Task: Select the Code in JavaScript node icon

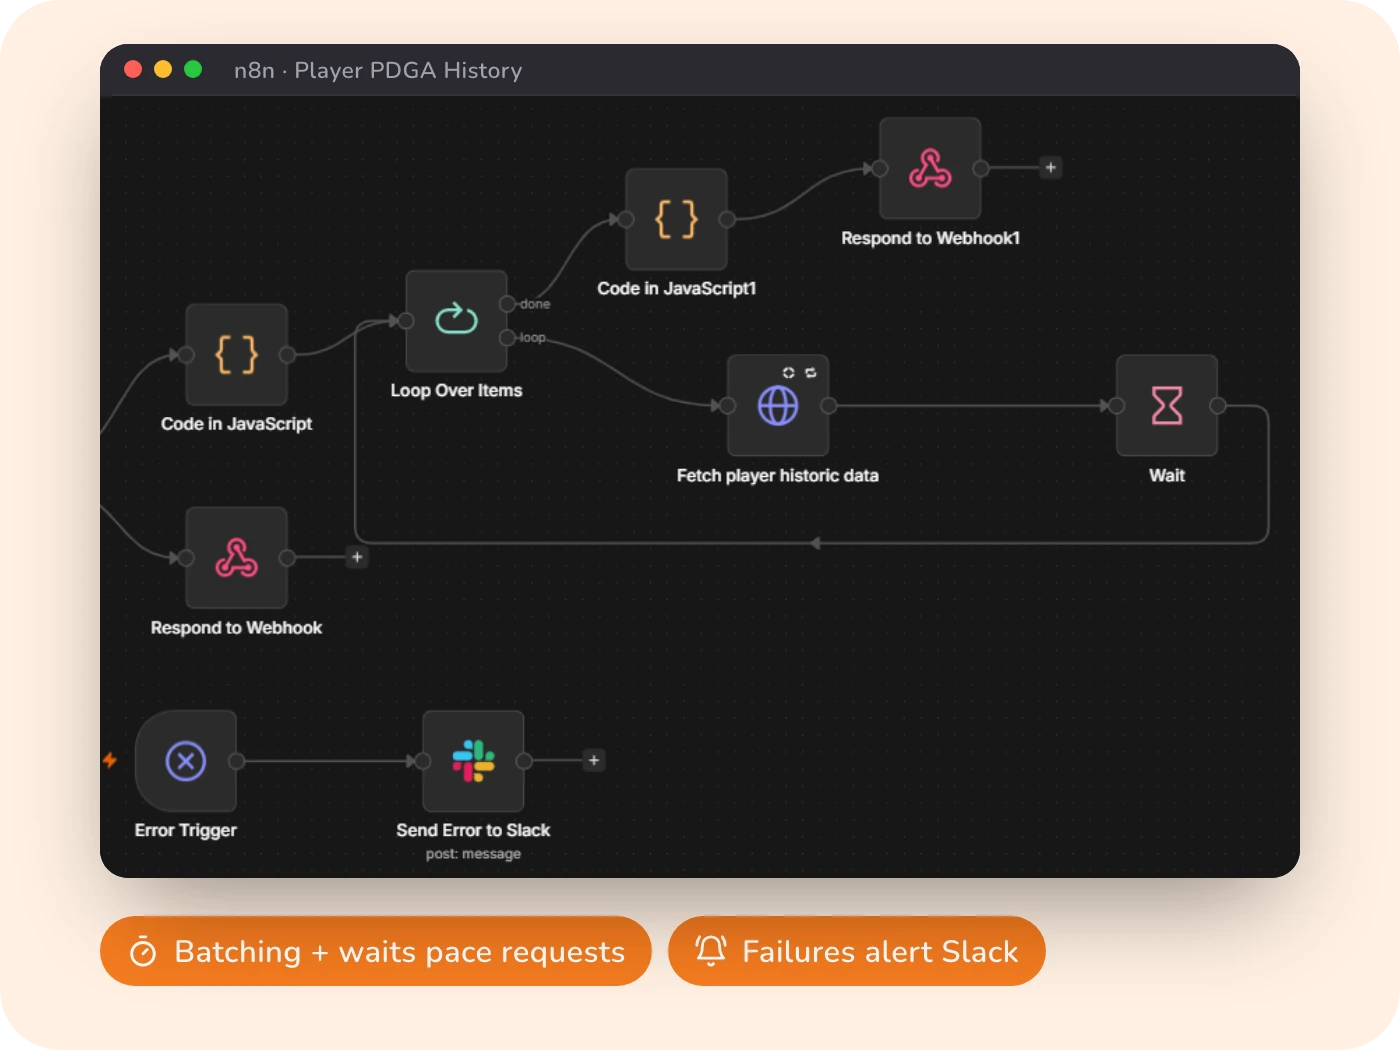Action: pos(237,354)
